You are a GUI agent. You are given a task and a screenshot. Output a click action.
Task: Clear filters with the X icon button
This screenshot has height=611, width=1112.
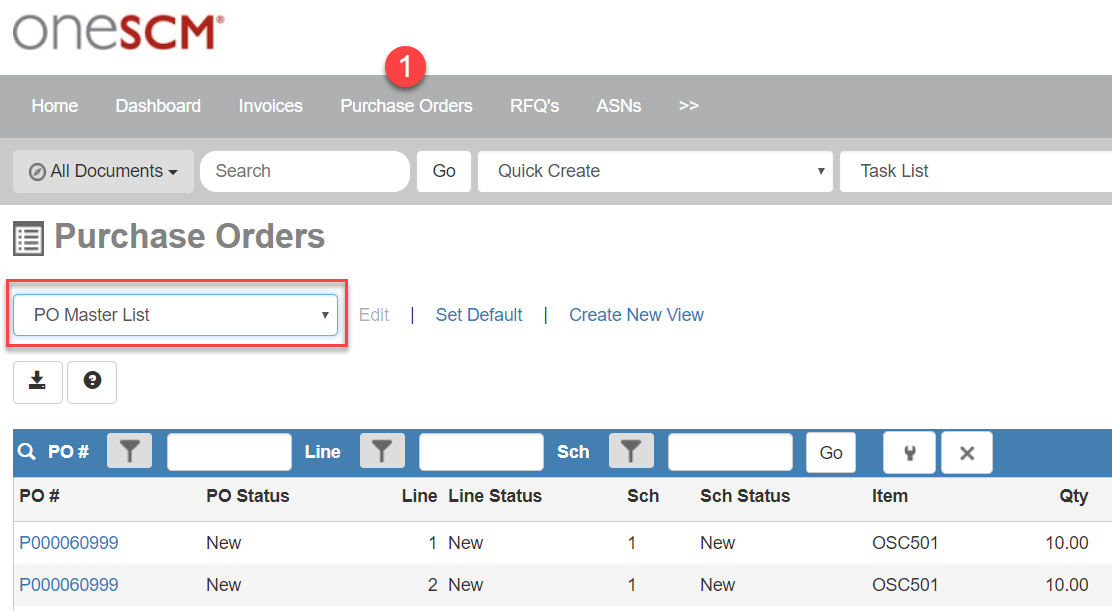[967, 453]
